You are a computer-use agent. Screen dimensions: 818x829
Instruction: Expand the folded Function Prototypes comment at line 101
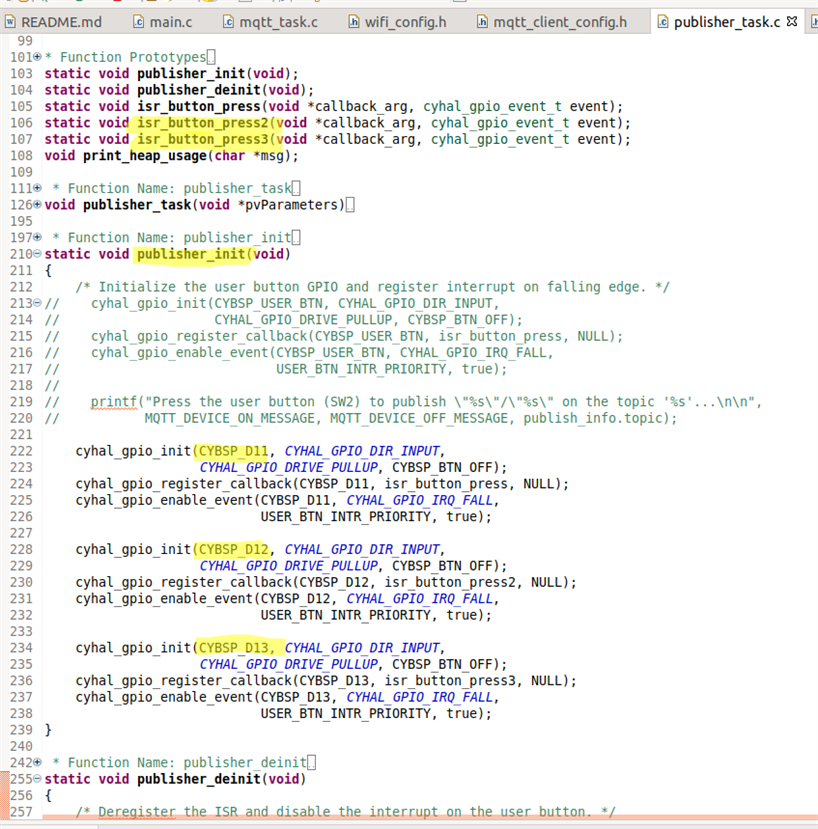pos(37,56)
